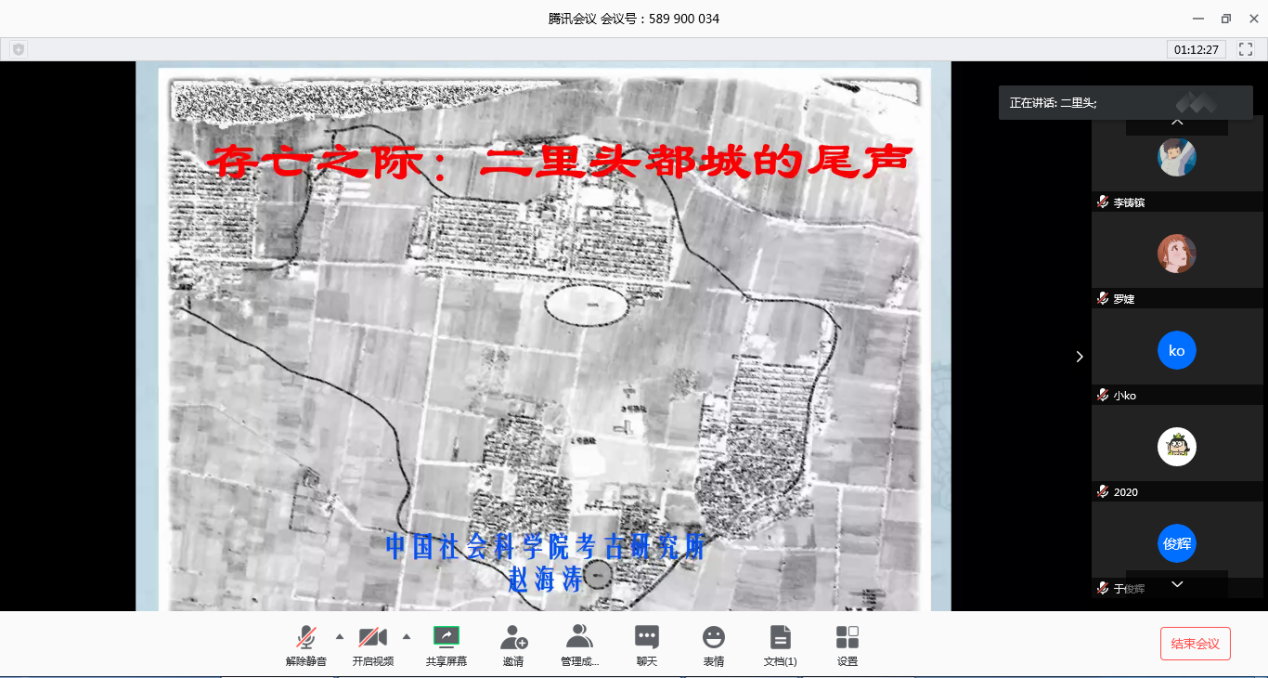This screenshot has height=678, width=1268.
Task: Turn on the camera (开启视频)
Action: [373, 645]
